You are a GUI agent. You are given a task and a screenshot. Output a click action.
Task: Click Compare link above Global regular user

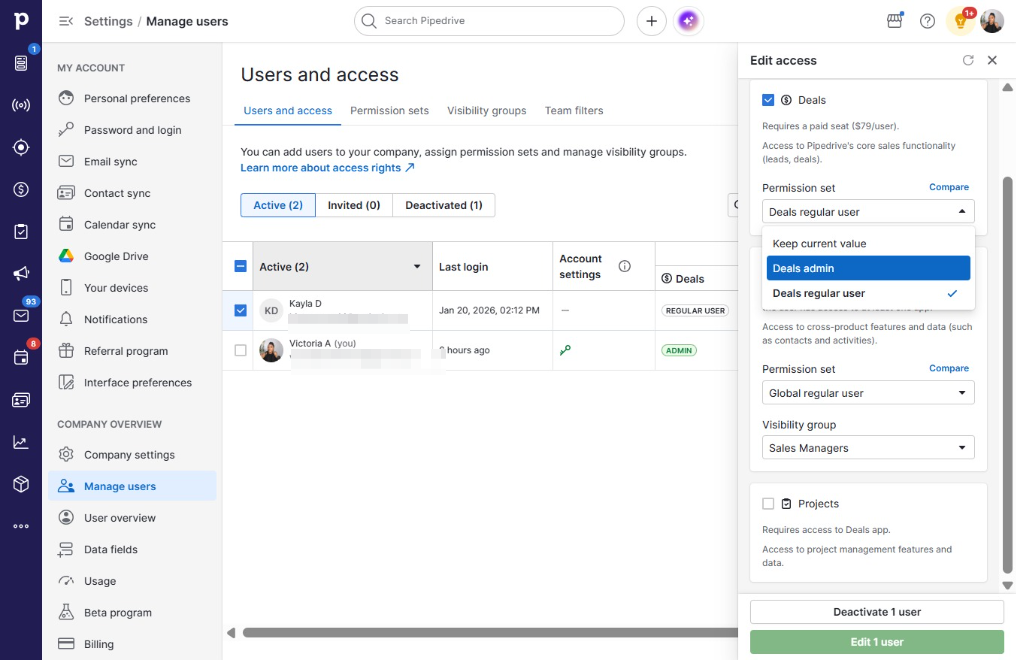(949, 369)
